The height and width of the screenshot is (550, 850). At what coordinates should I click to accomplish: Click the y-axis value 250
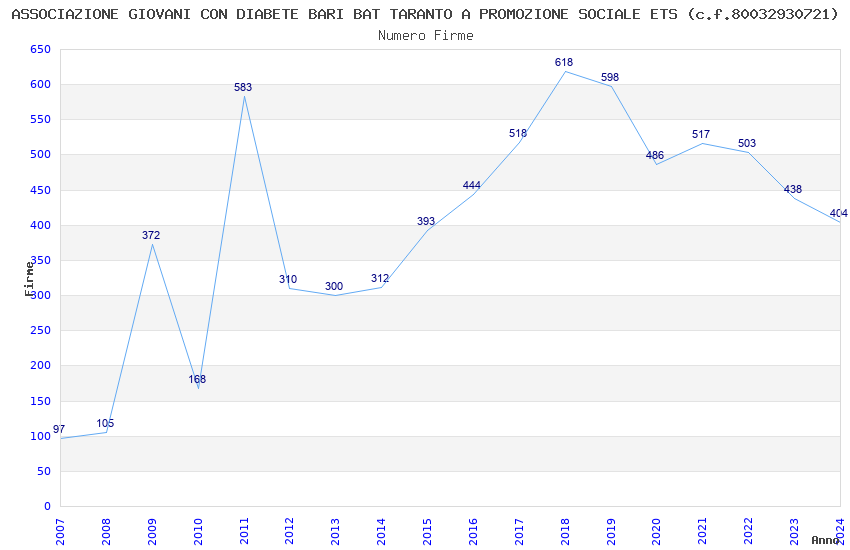click(41, 331)
